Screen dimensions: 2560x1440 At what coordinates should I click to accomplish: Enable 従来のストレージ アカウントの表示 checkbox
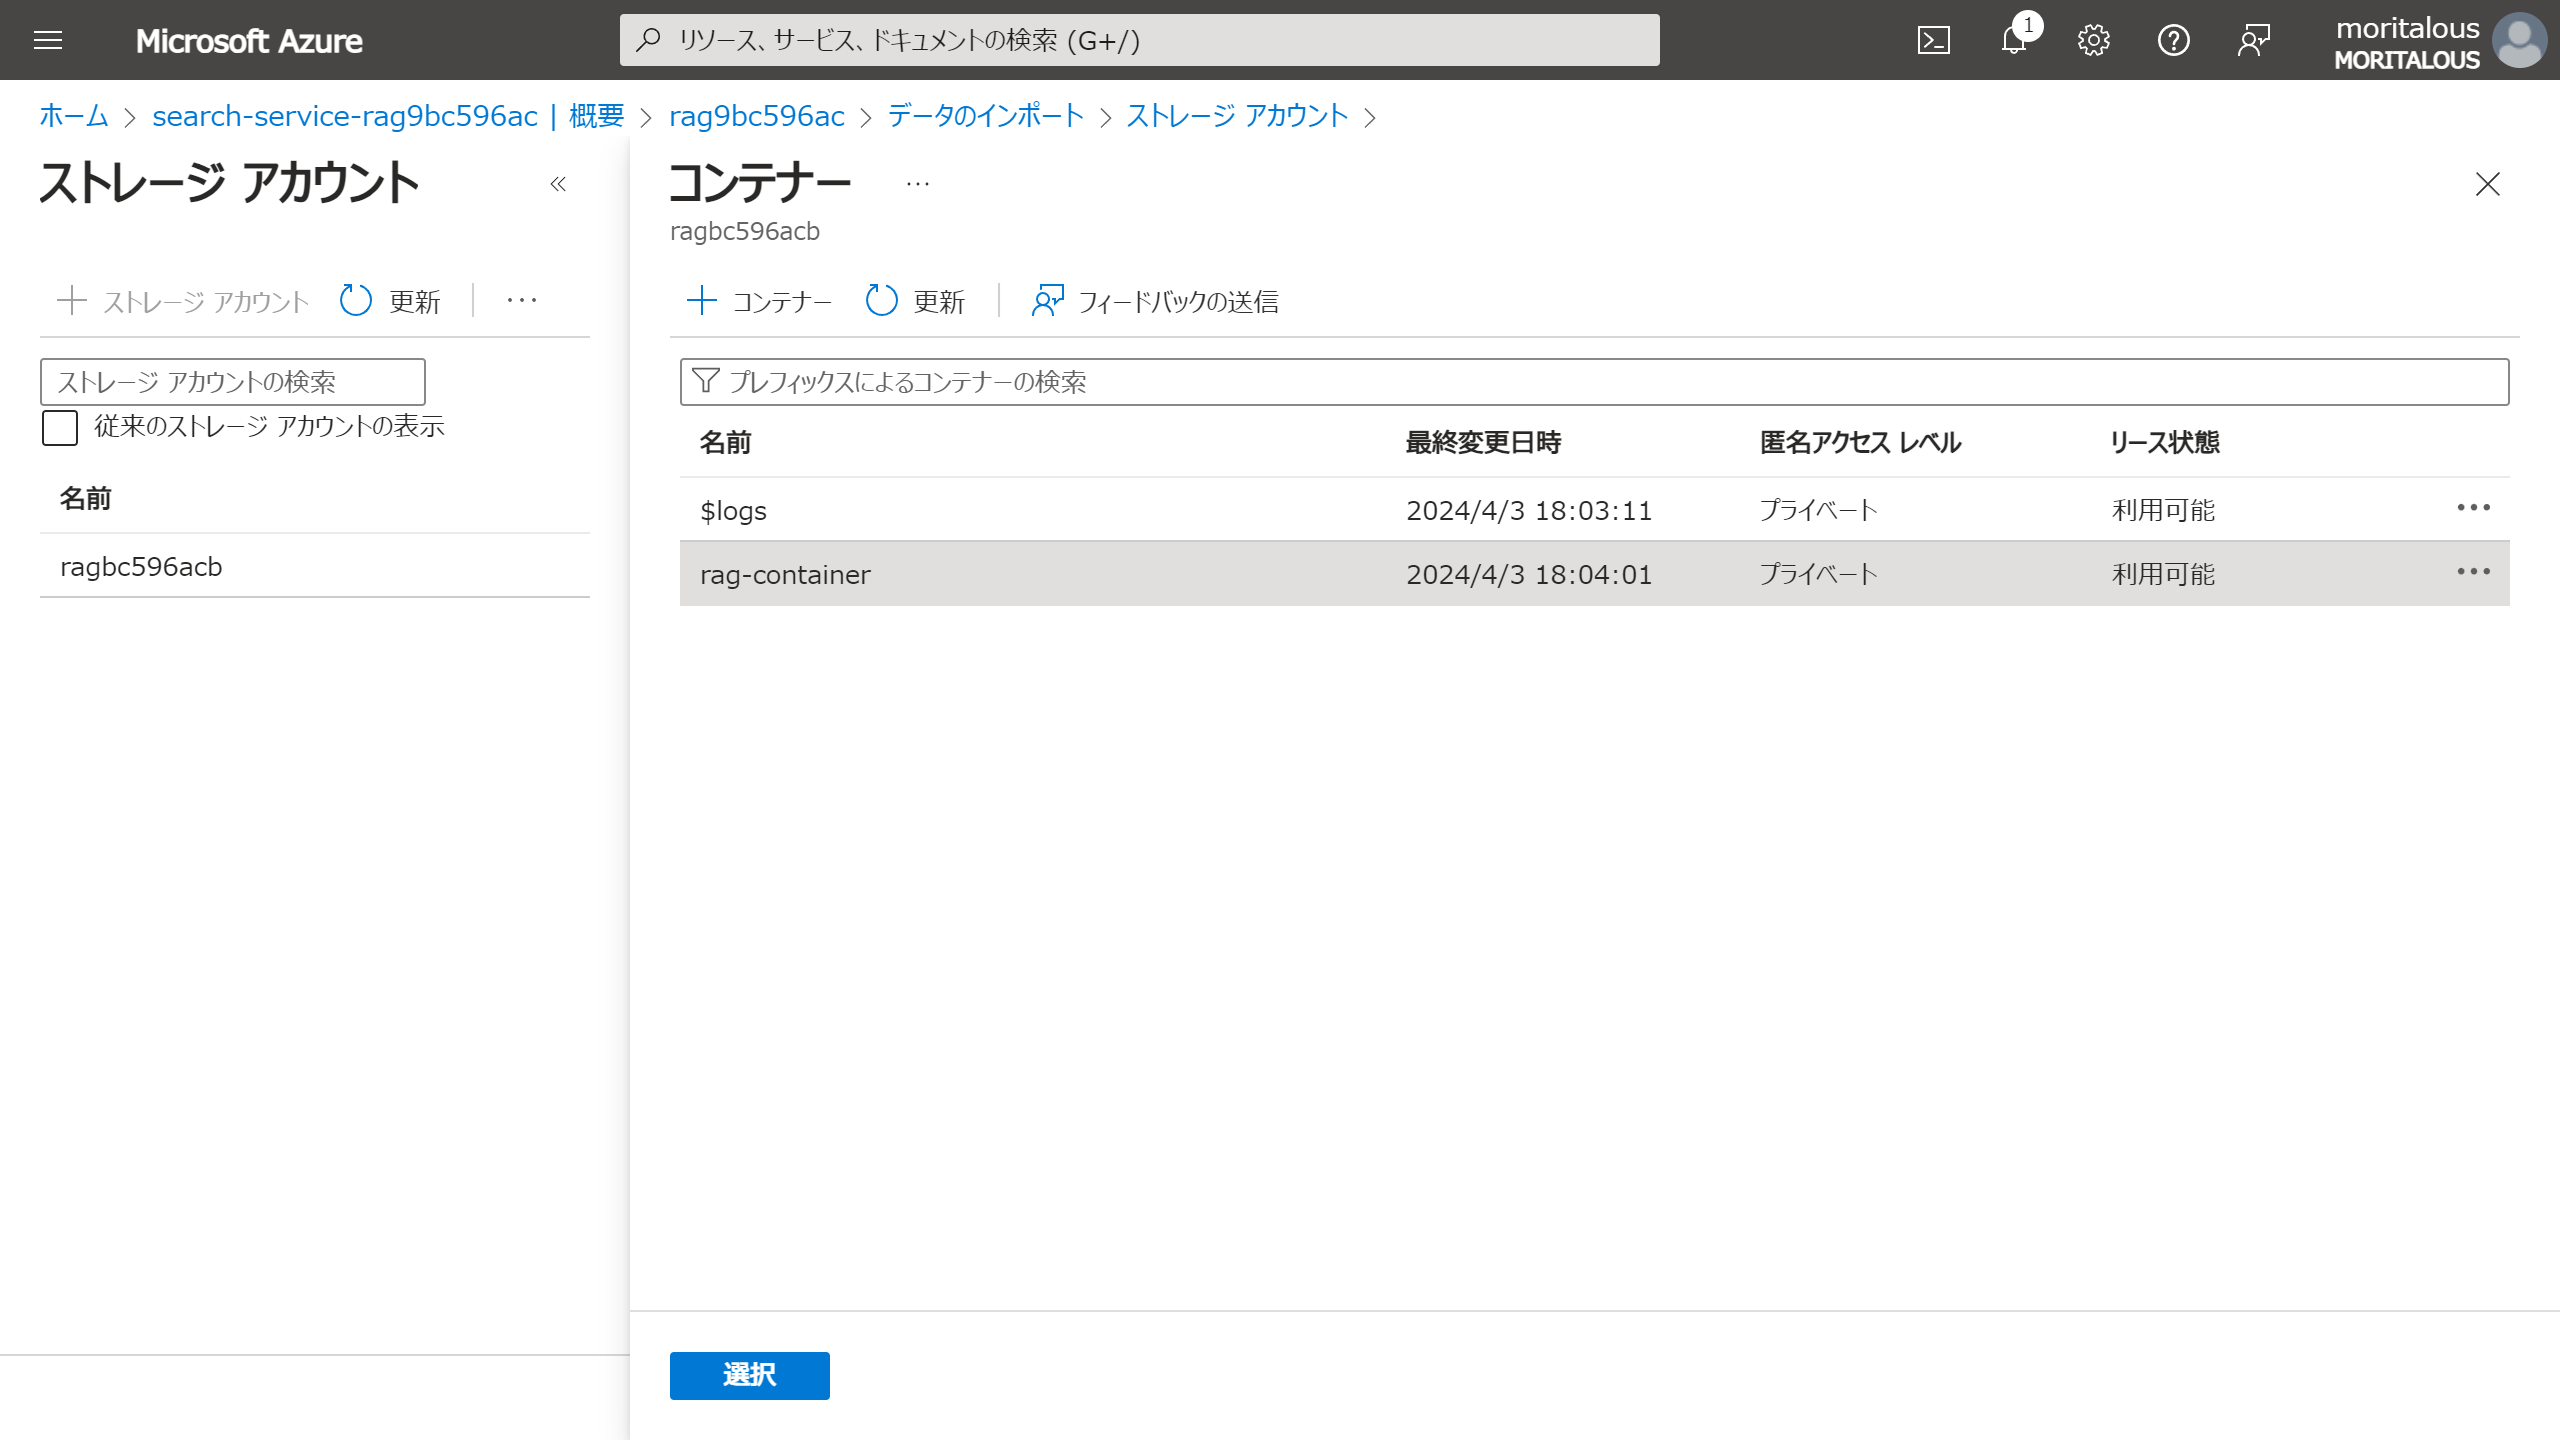[x=59, y=428]
